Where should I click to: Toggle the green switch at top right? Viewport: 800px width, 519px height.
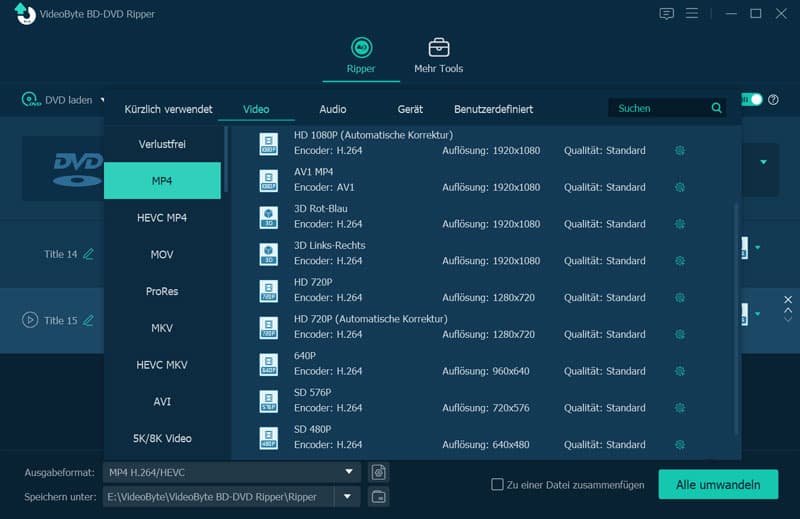point(750,100)
